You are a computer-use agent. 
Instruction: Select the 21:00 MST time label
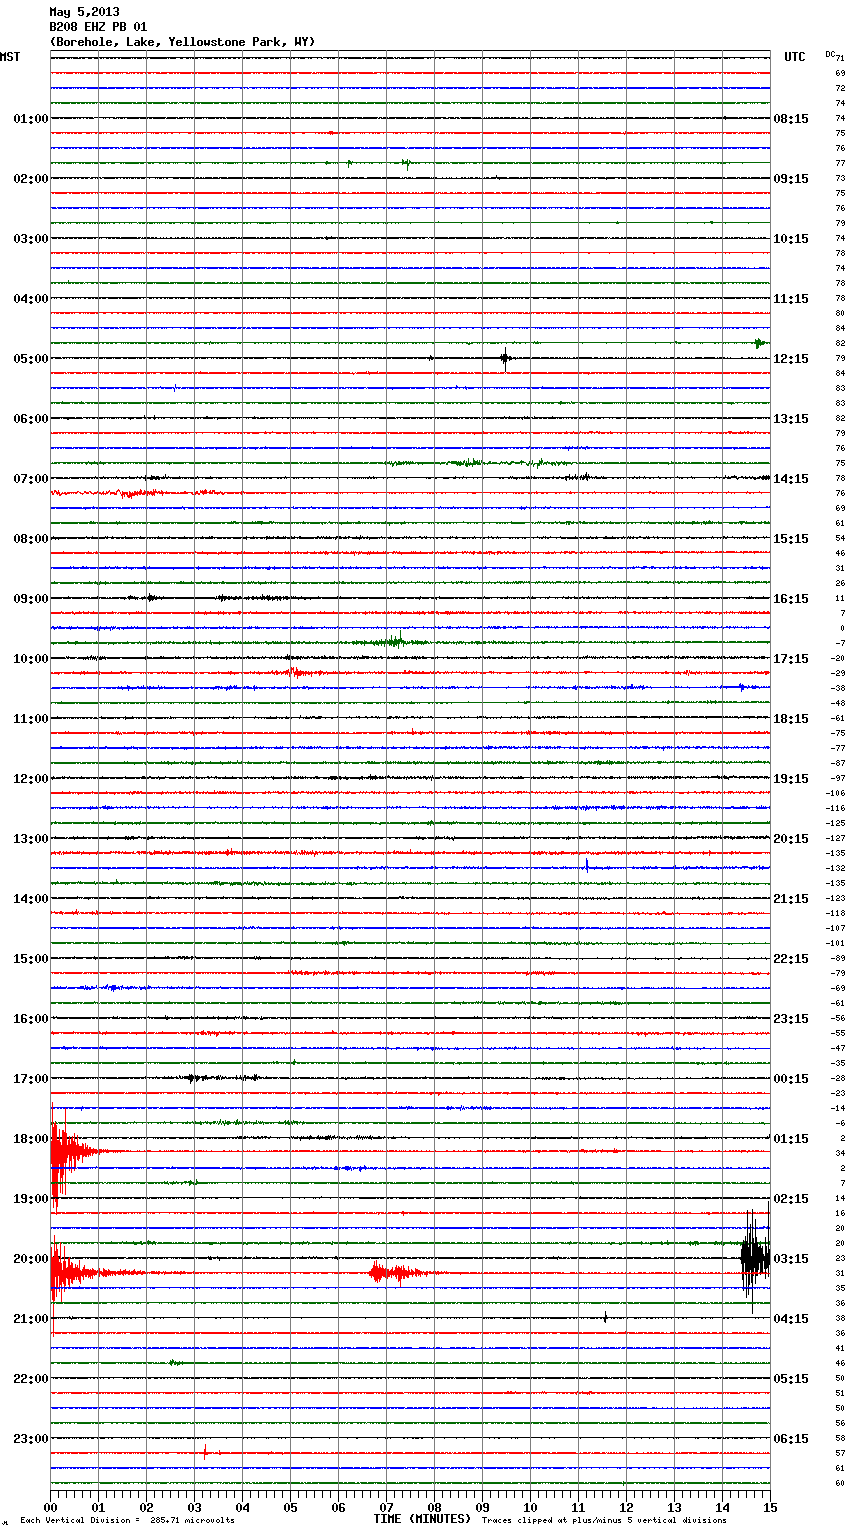(x=31, y=1319)
